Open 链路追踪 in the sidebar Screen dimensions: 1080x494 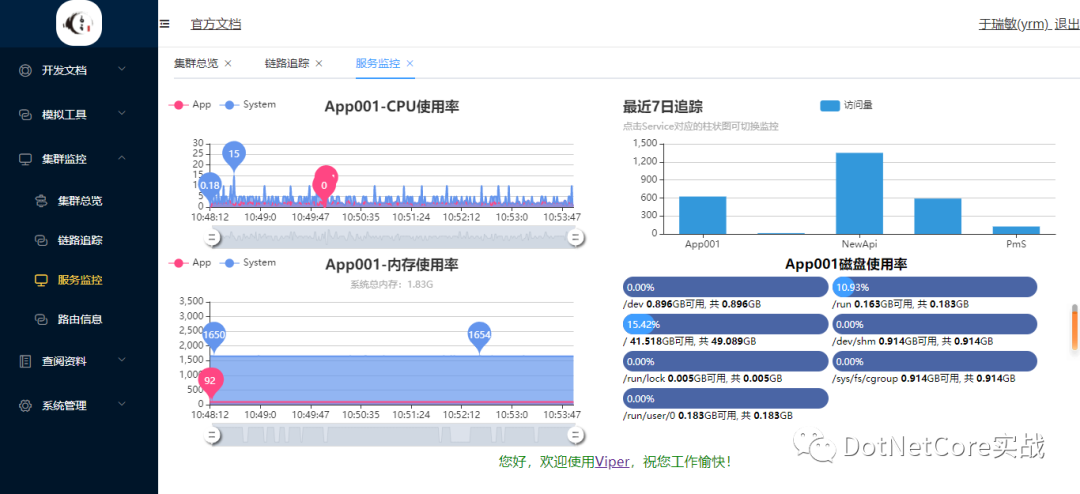click(80, 240)
